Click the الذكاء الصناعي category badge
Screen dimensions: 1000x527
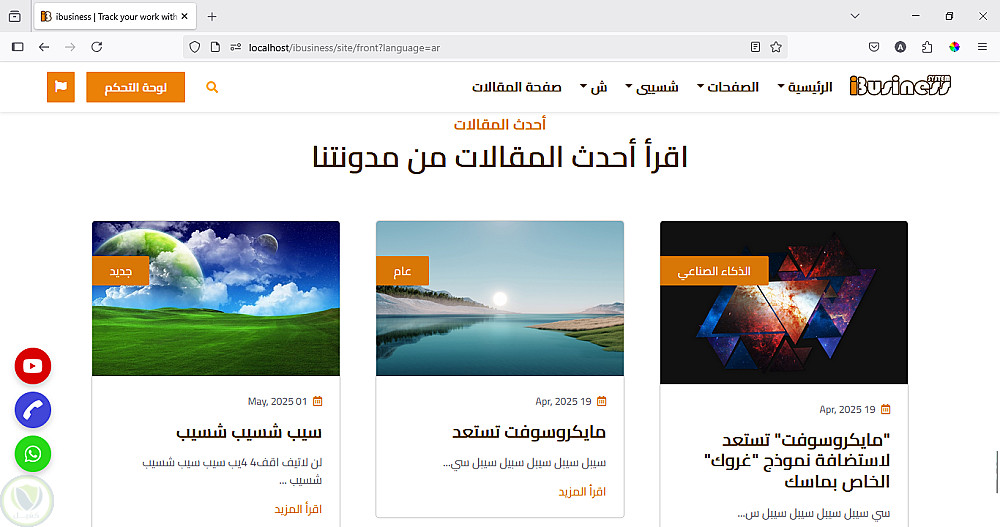coord(714,271)
